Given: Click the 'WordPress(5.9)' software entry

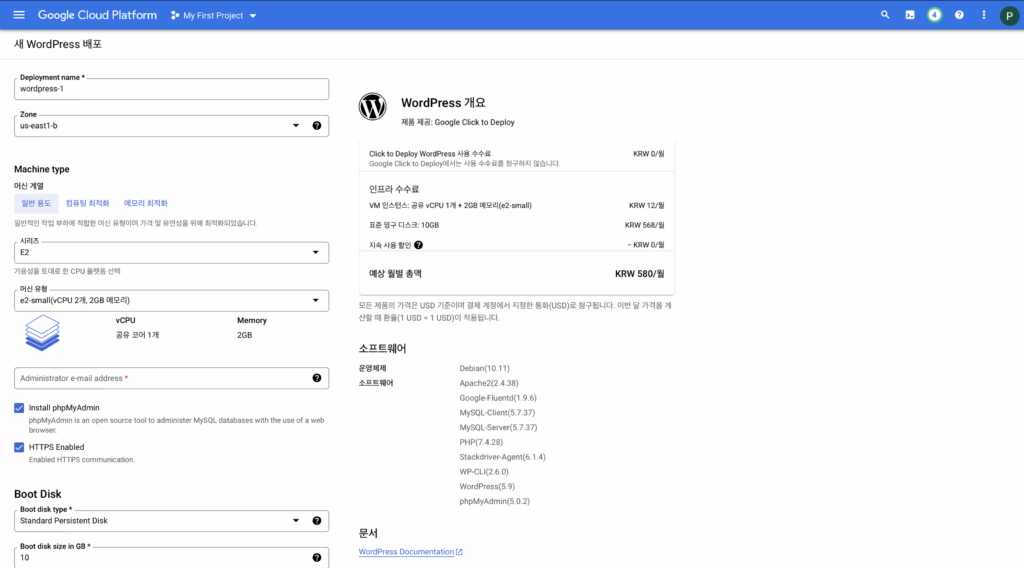Looking at the screenshot, I should point(487,487).
